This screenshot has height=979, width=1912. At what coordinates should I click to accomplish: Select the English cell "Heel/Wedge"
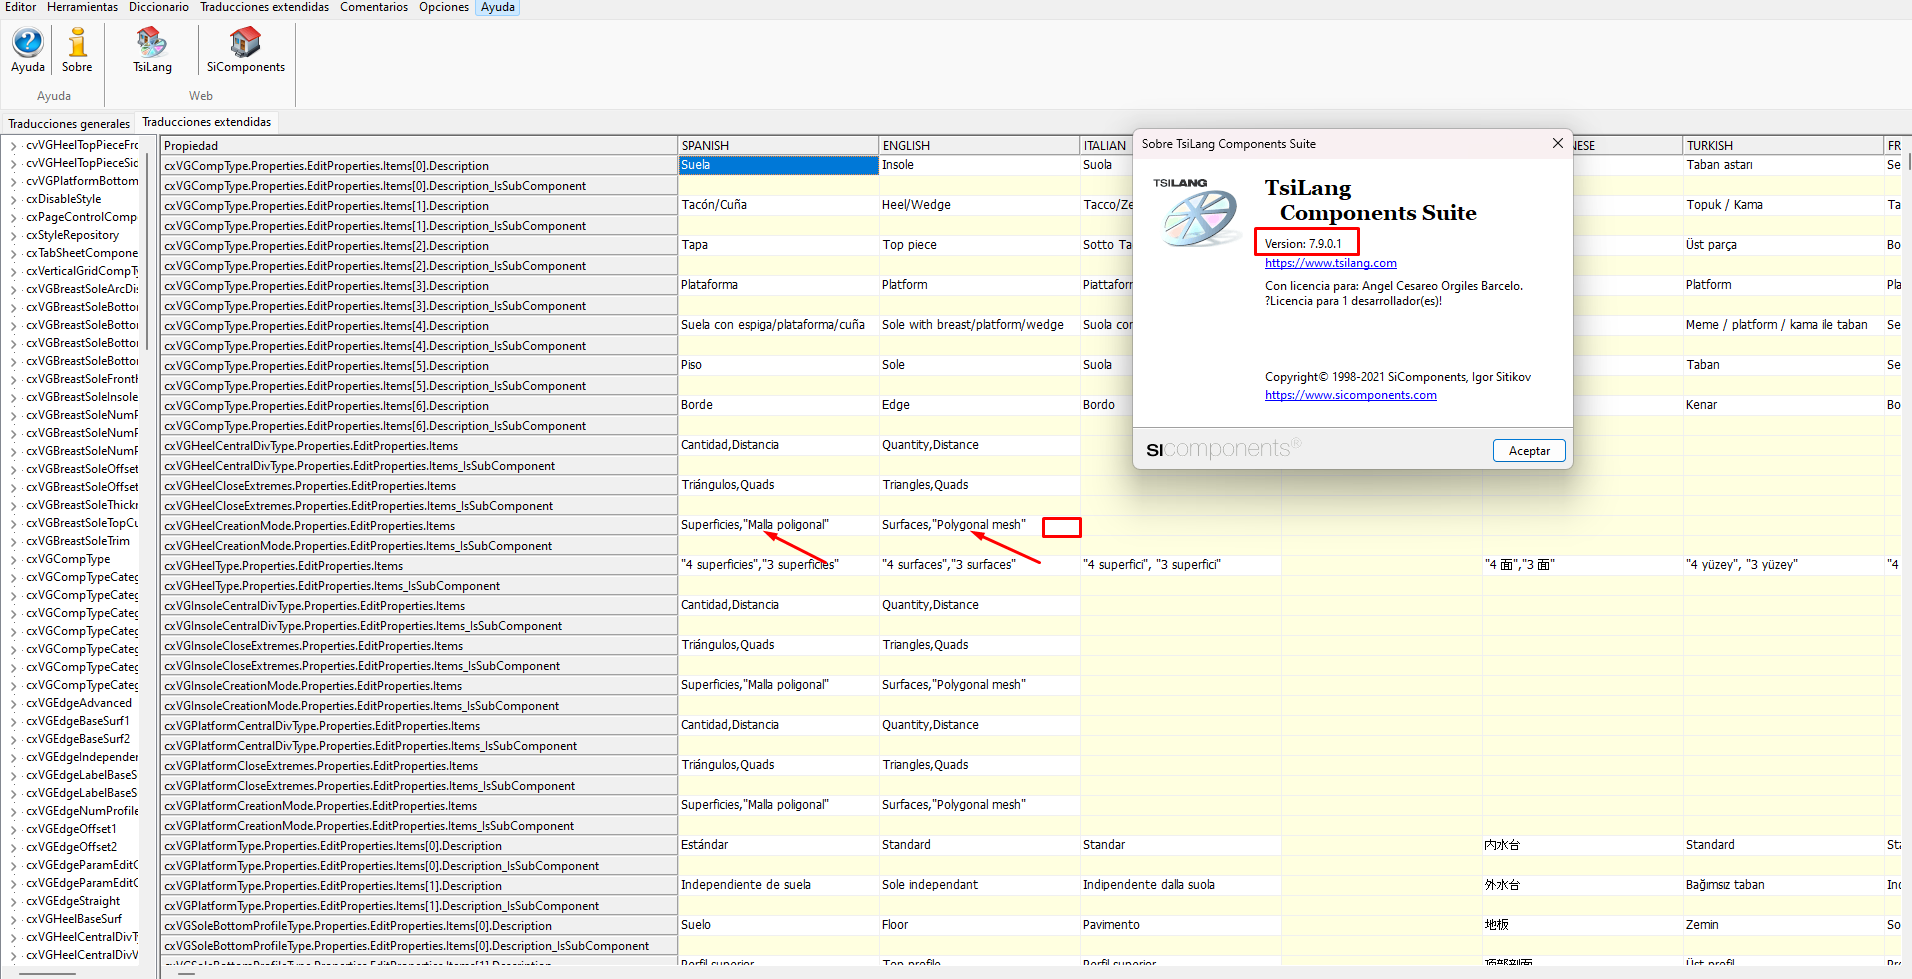point(979,205)
